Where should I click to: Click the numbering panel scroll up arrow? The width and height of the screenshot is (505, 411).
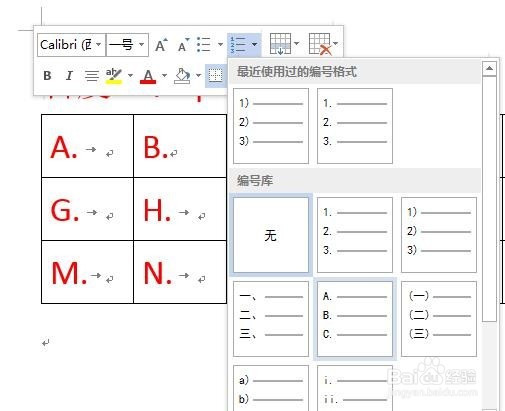coord(489,68)
